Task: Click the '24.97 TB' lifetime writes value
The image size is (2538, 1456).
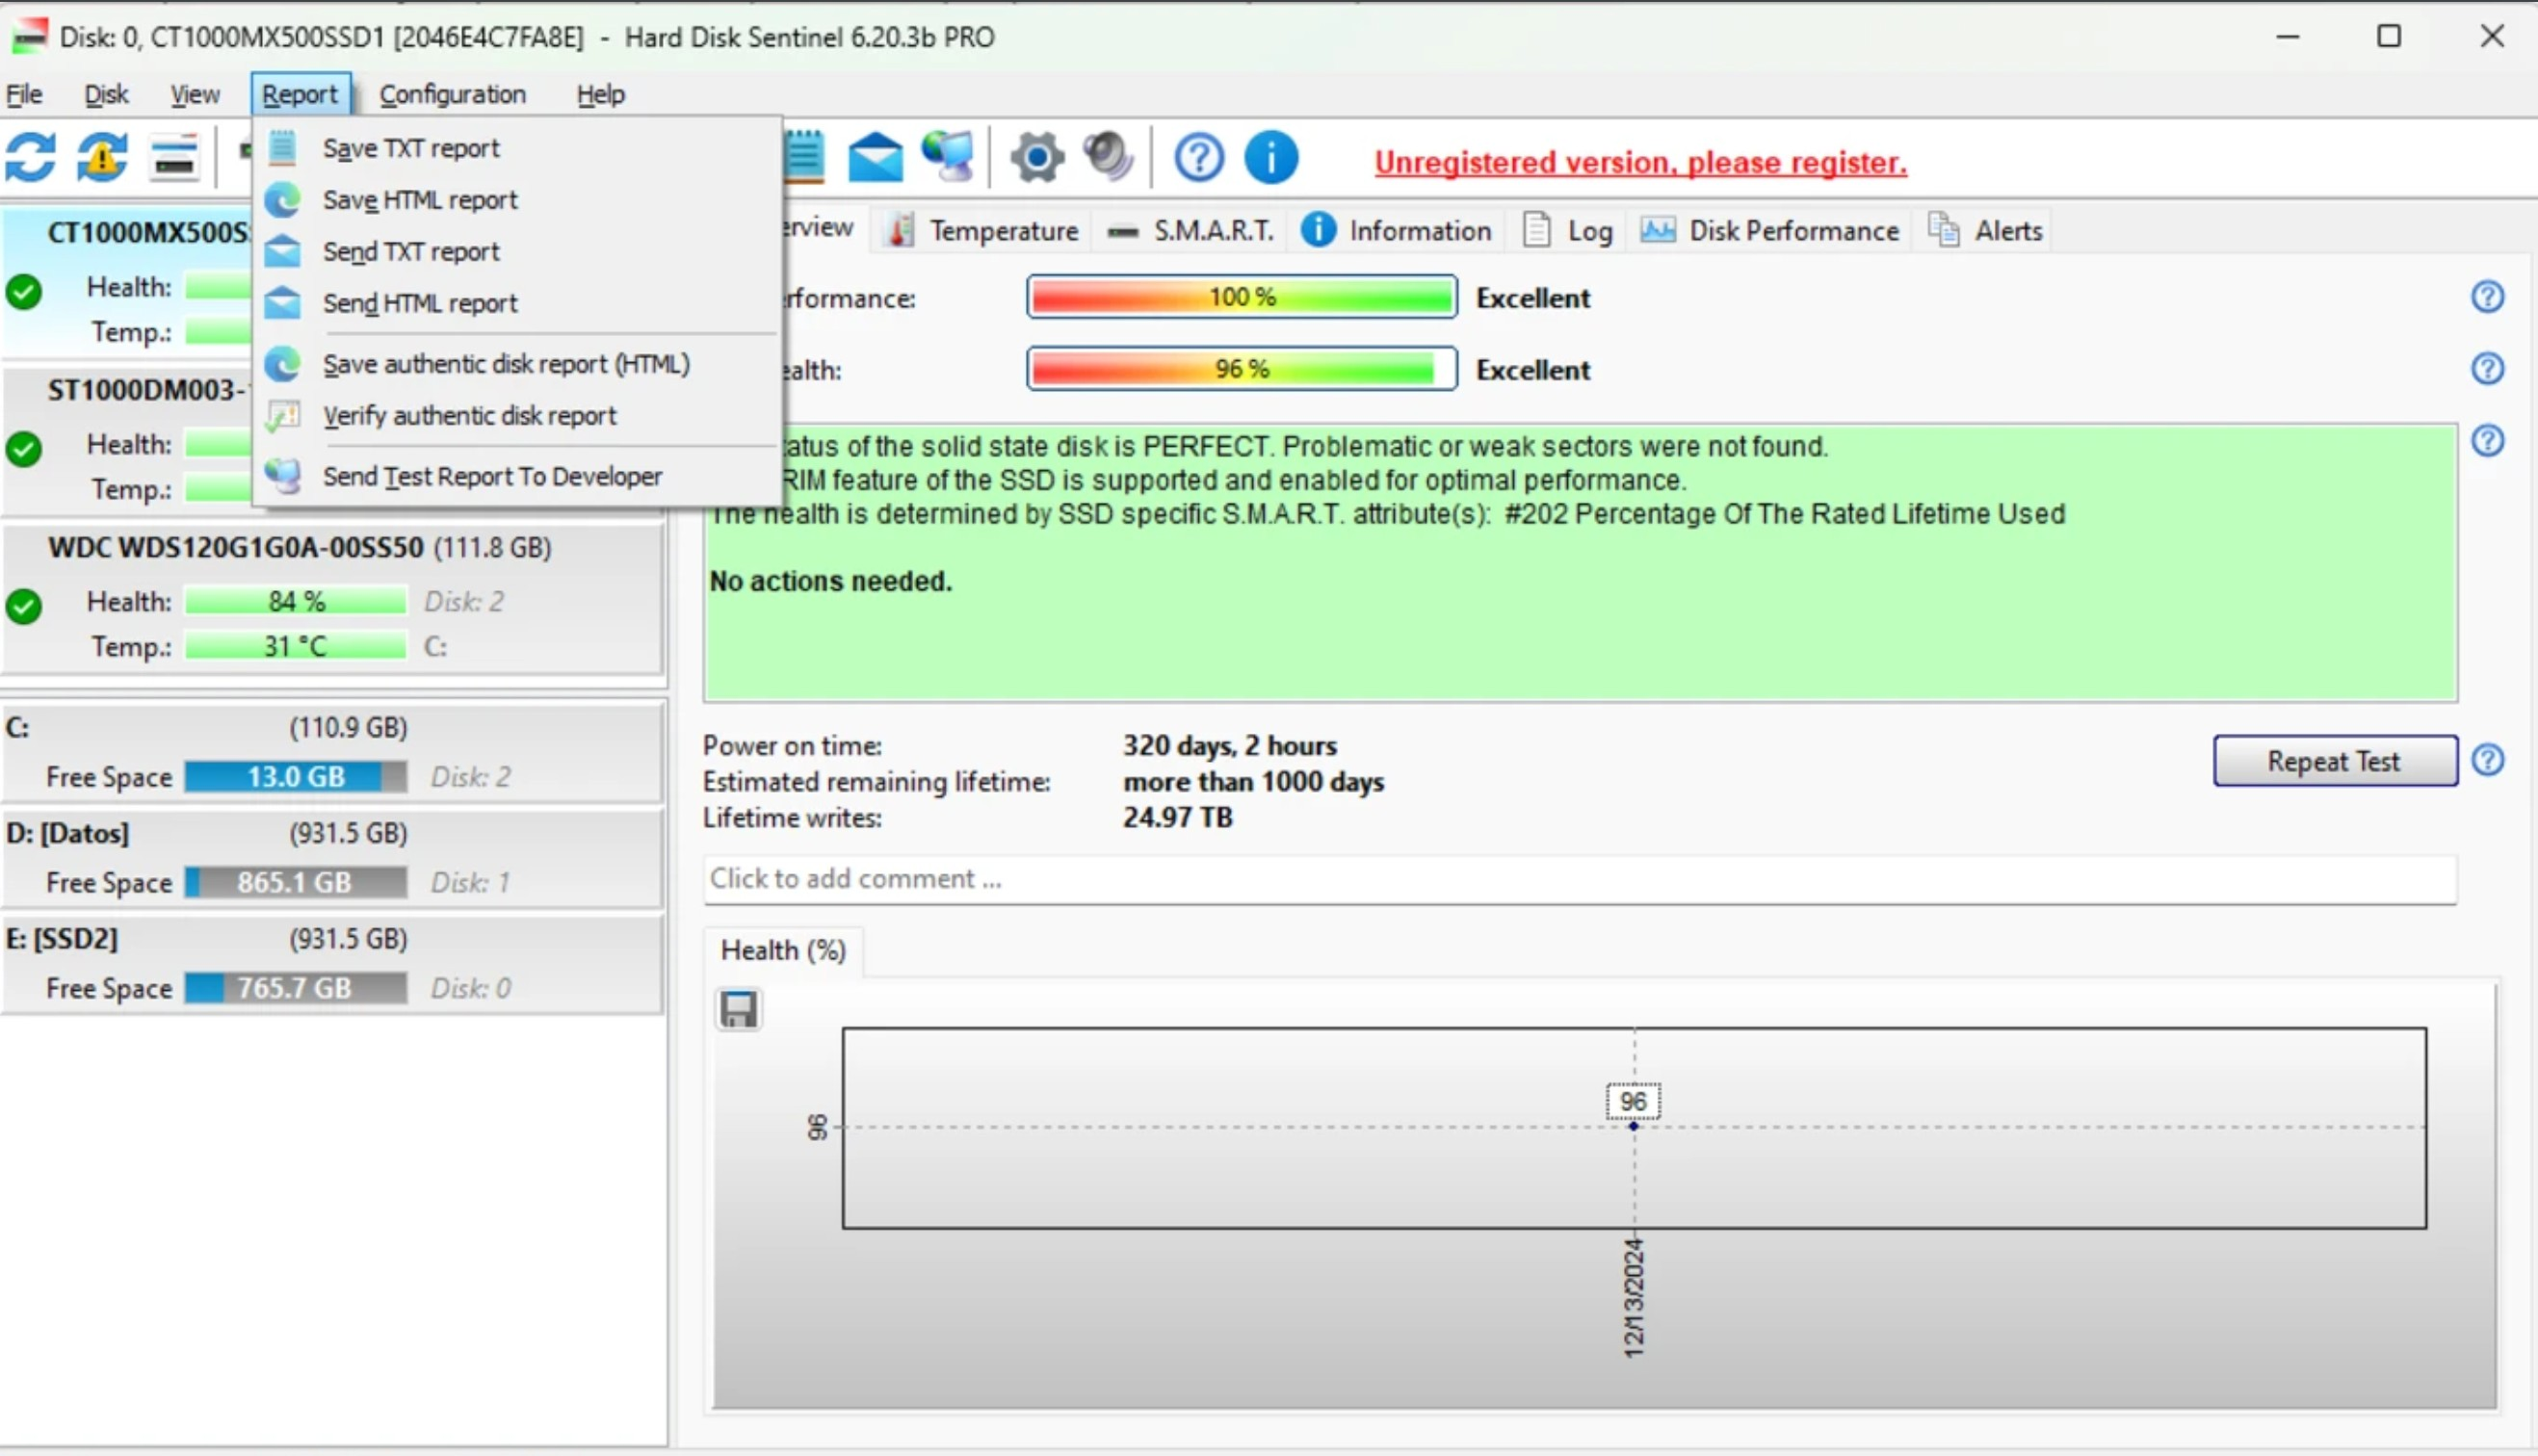Action: click(x=1177, y=817)
